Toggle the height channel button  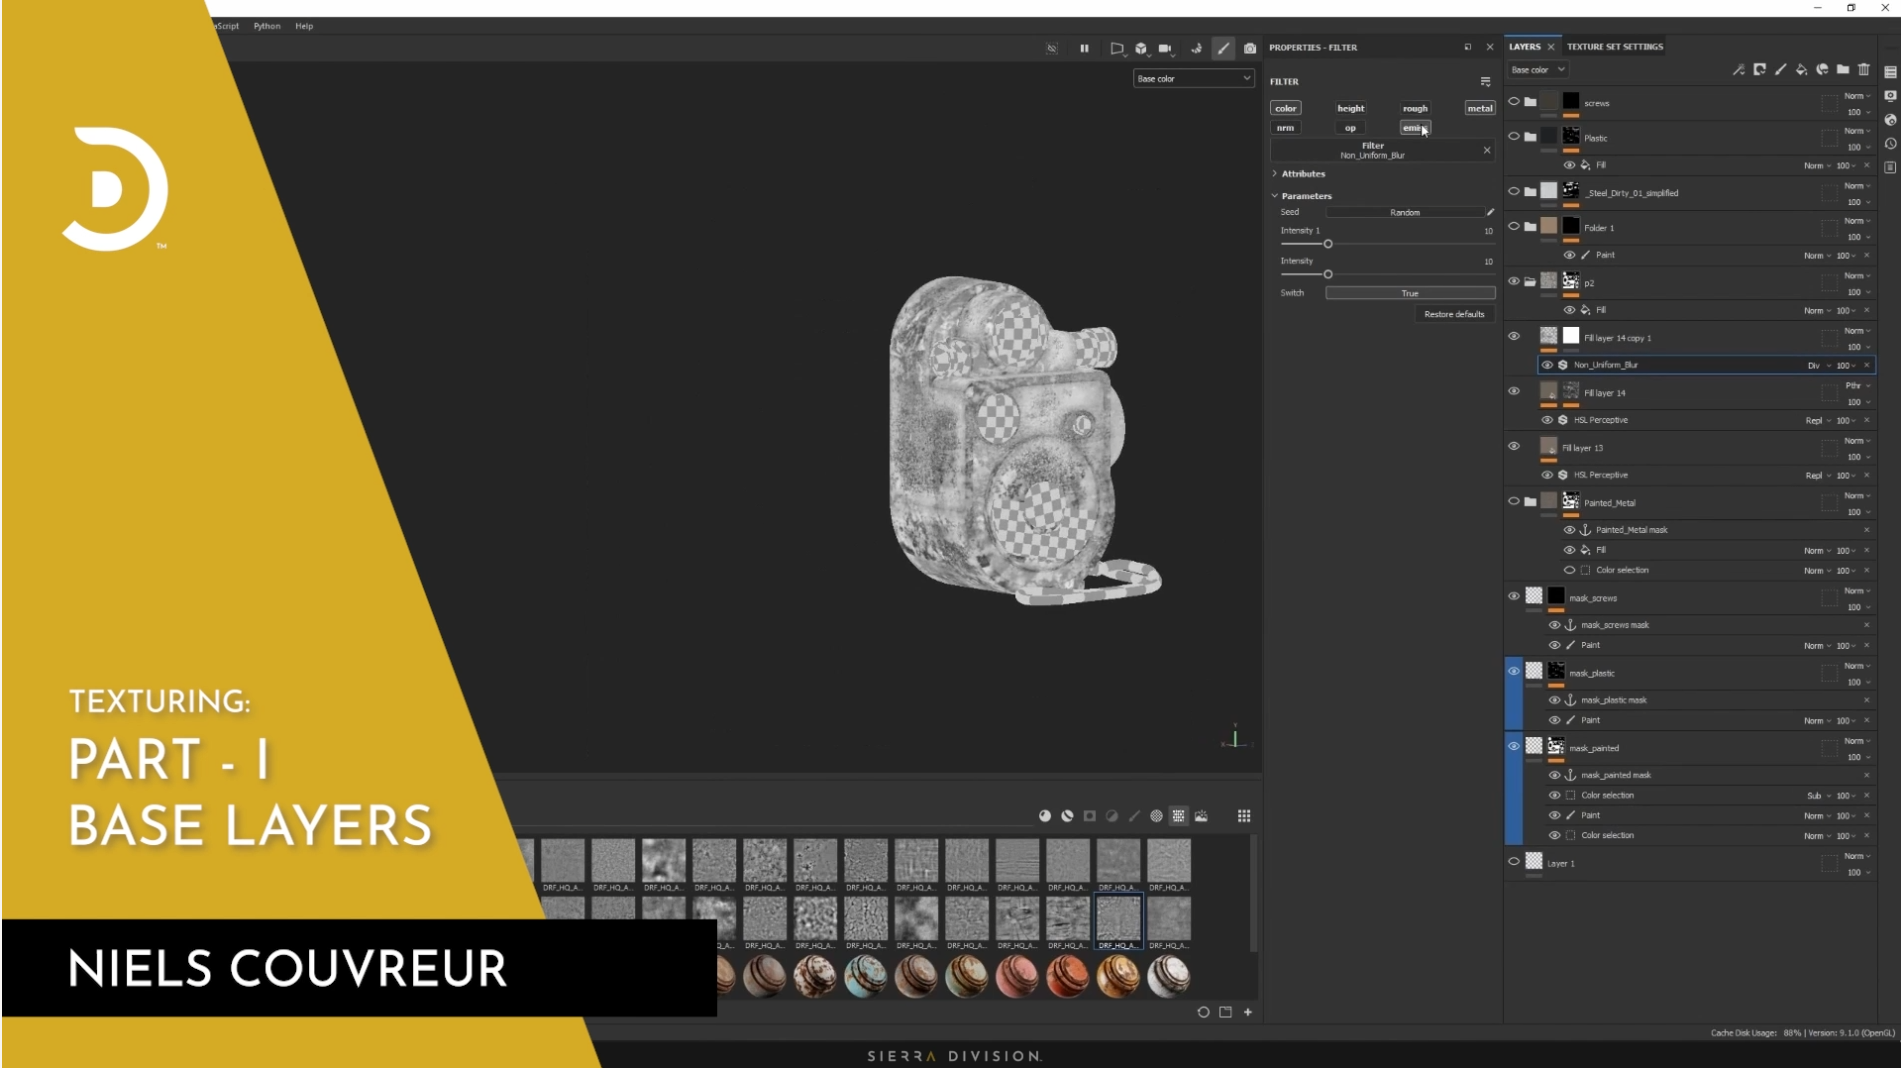click(1351, 108)
